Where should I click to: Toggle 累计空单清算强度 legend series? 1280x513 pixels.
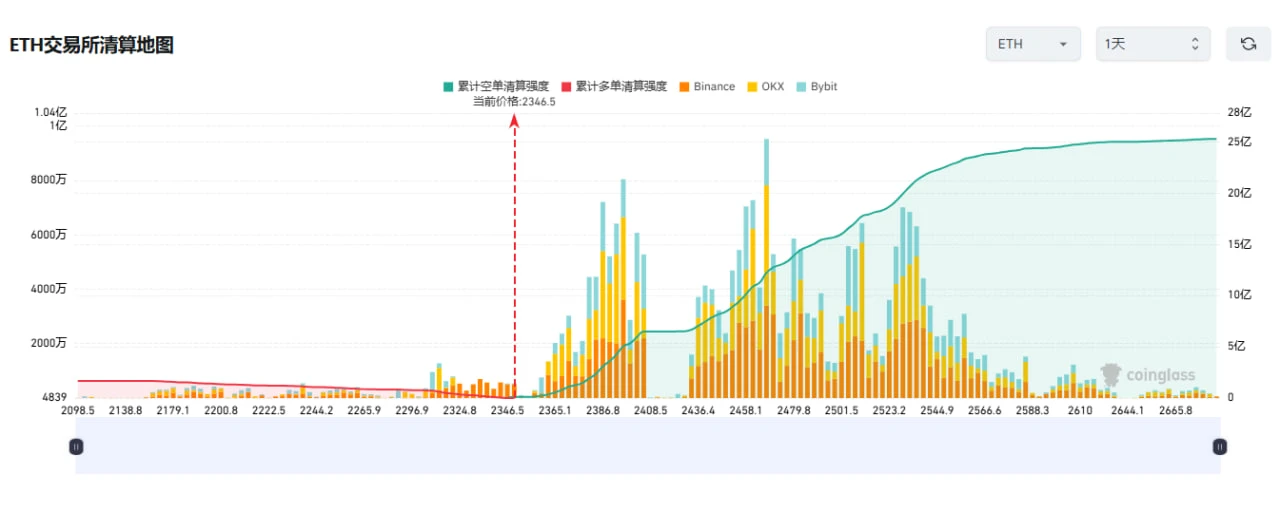coord(496,87)
